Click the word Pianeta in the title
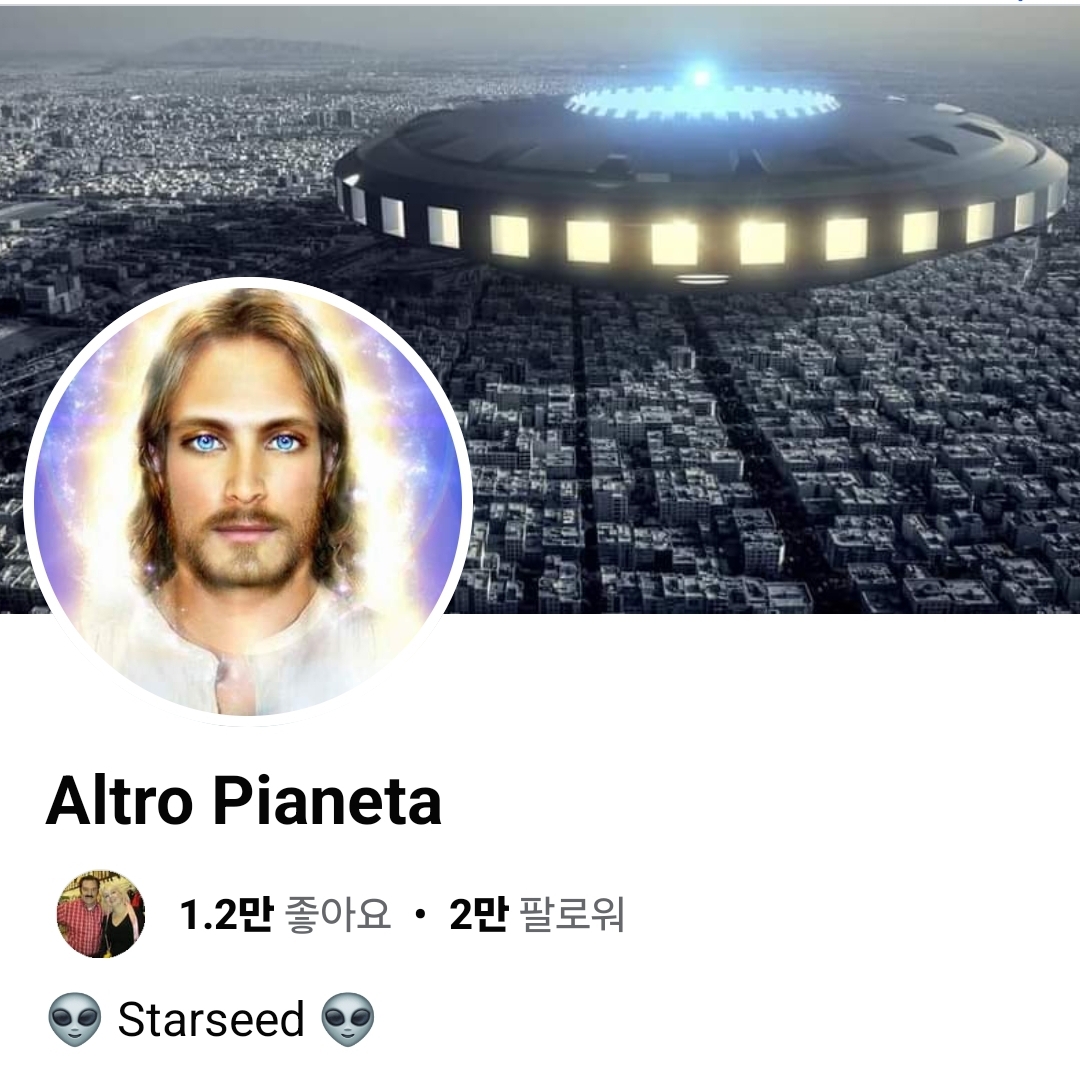The height and width of the screenshot is (1077, 1080). pos(327,802)
